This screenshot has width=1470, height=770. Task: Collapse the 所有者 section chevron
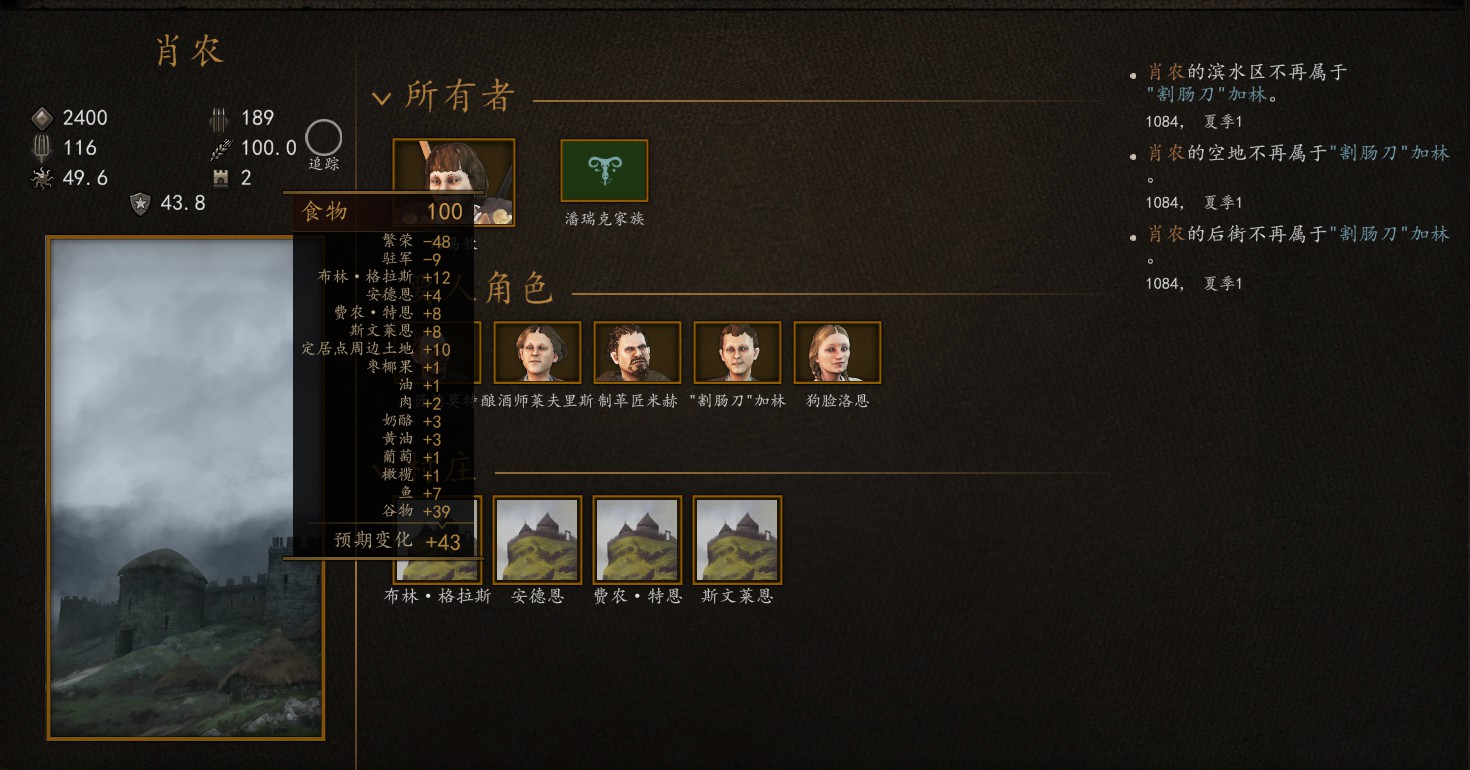[x=381, y=98]
